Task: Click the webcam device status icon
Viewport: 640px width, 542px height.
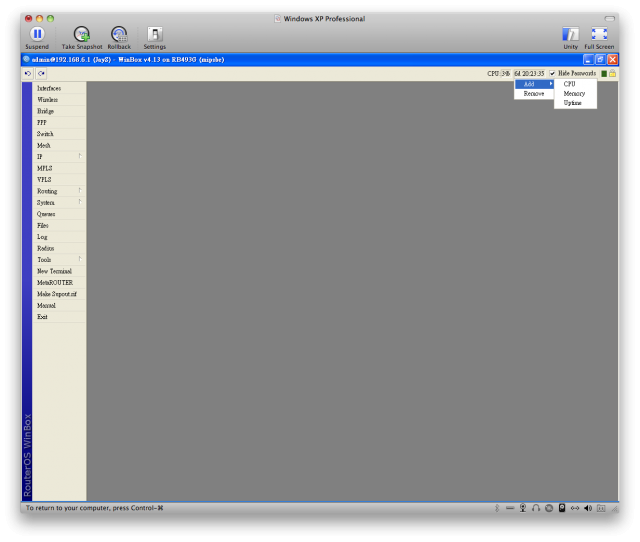Action: click(x=523, y=508)
